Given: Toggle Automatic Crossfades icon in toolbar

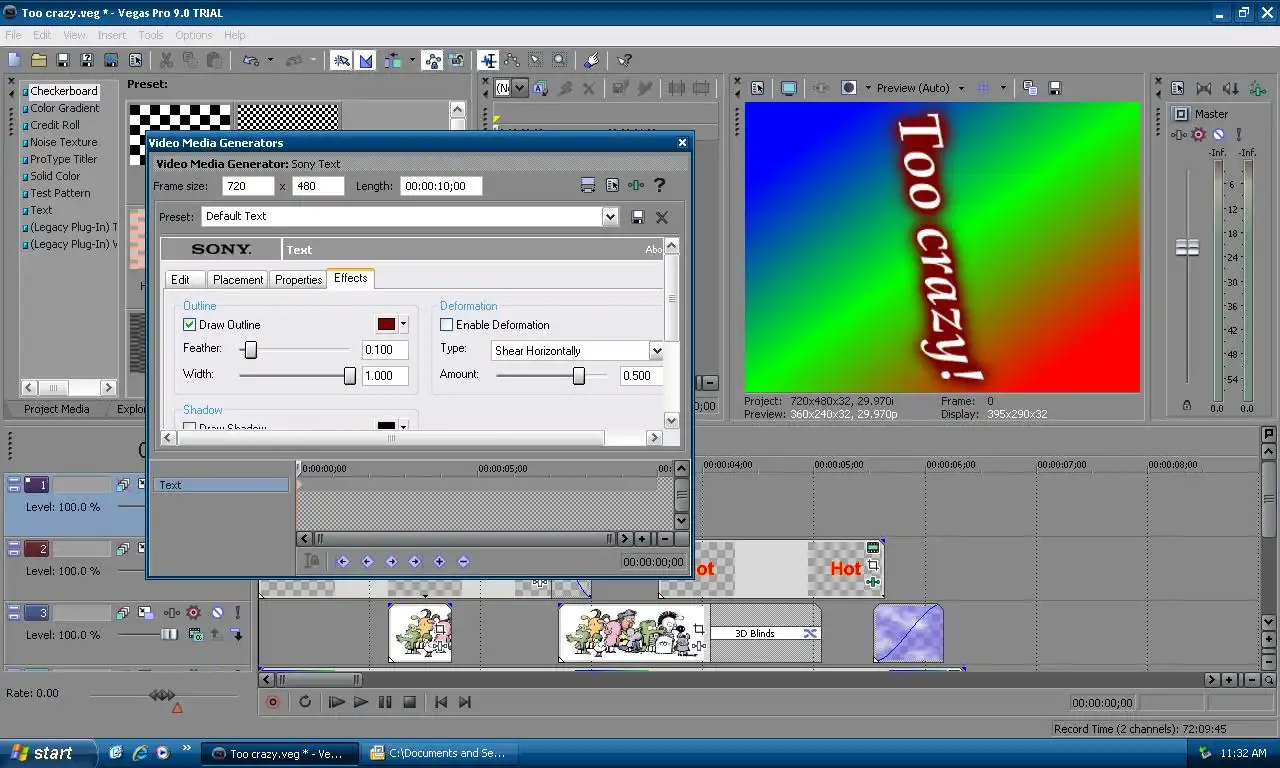Looking at the screenshot, I should 366,60.
